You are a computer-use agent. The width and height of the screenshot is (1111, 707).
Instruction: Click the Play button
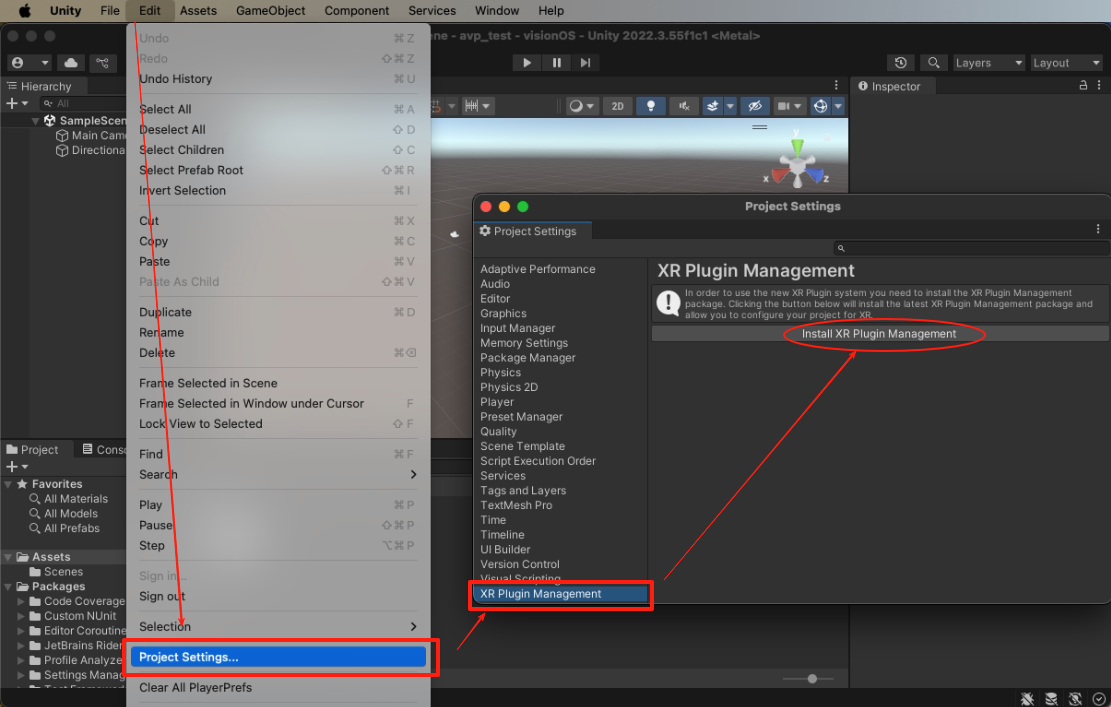coord(526,62)
